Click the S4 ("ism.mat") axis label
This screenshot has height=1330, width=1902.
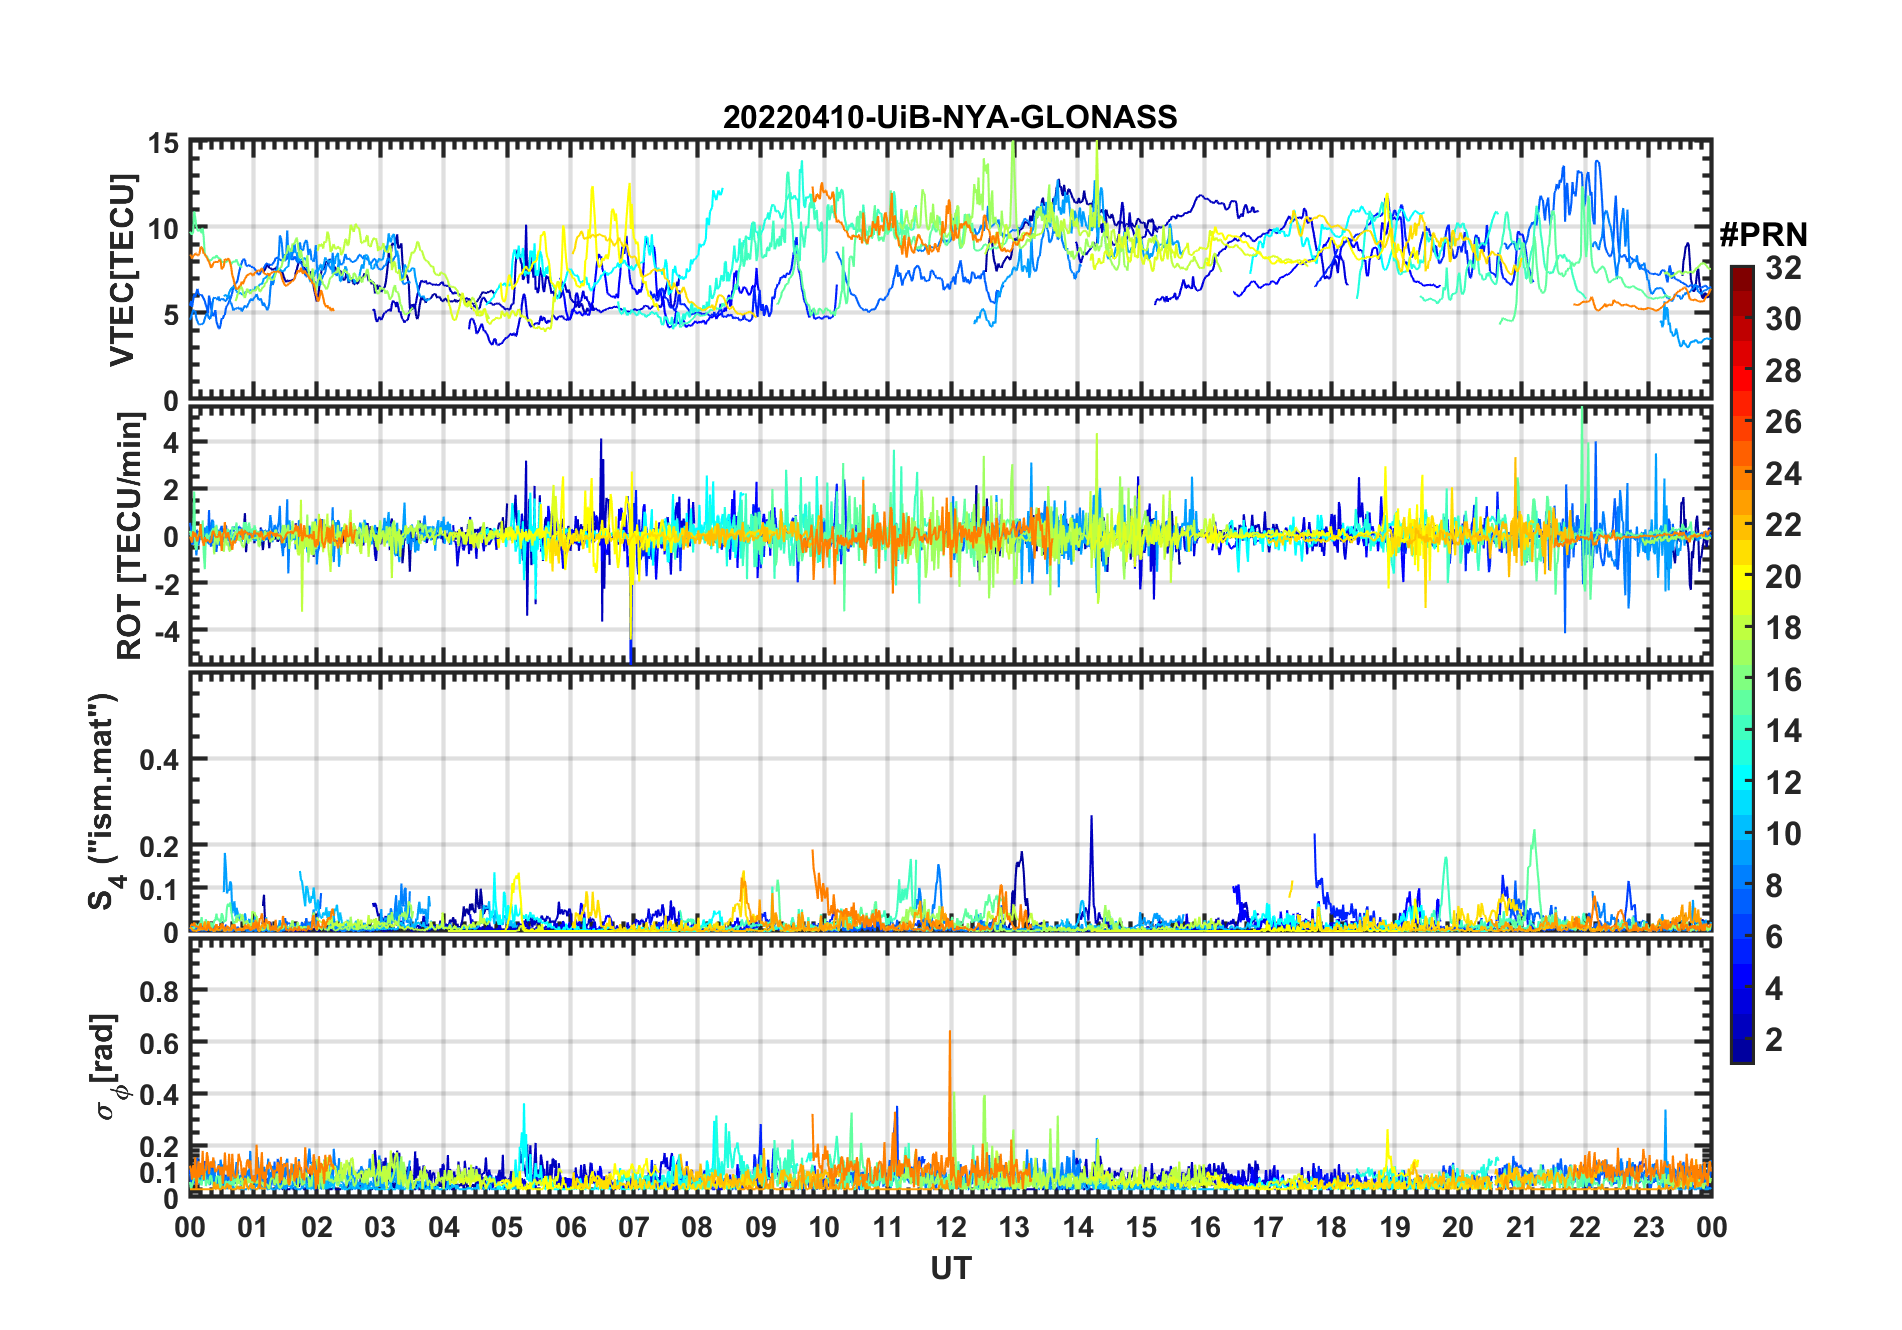tap(103, 801)
